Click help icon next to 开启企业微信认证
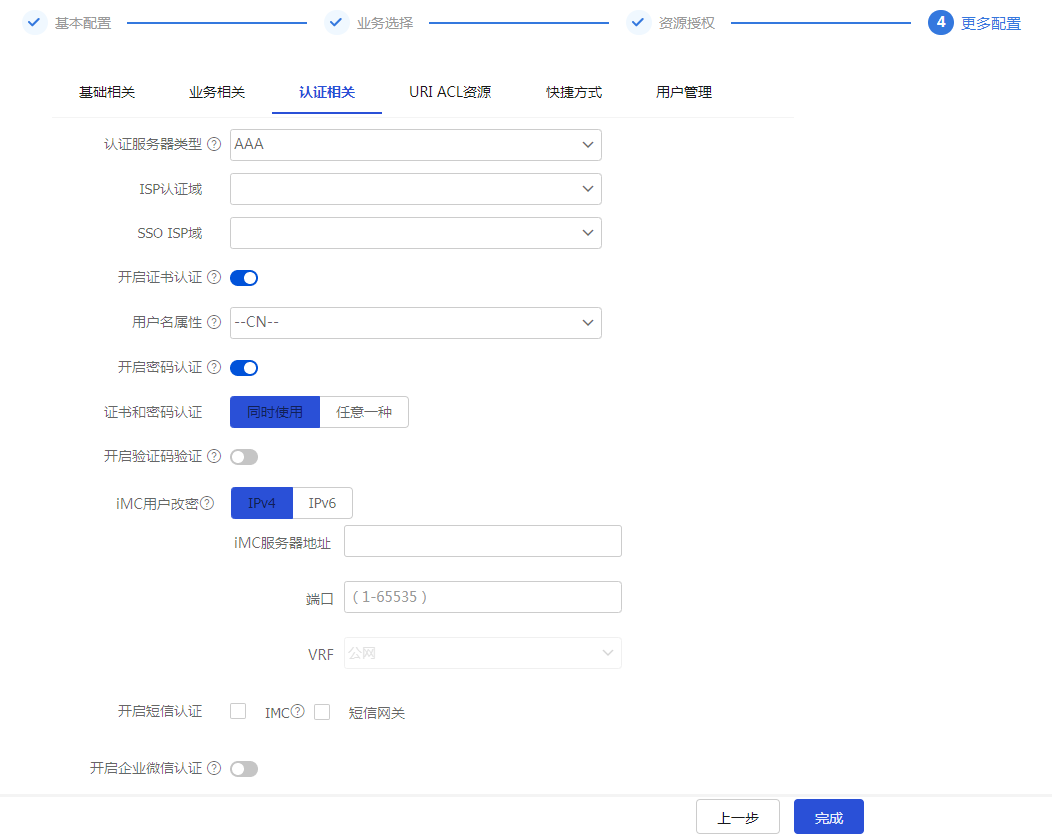 pyautogui.click(x=214, y=768)
